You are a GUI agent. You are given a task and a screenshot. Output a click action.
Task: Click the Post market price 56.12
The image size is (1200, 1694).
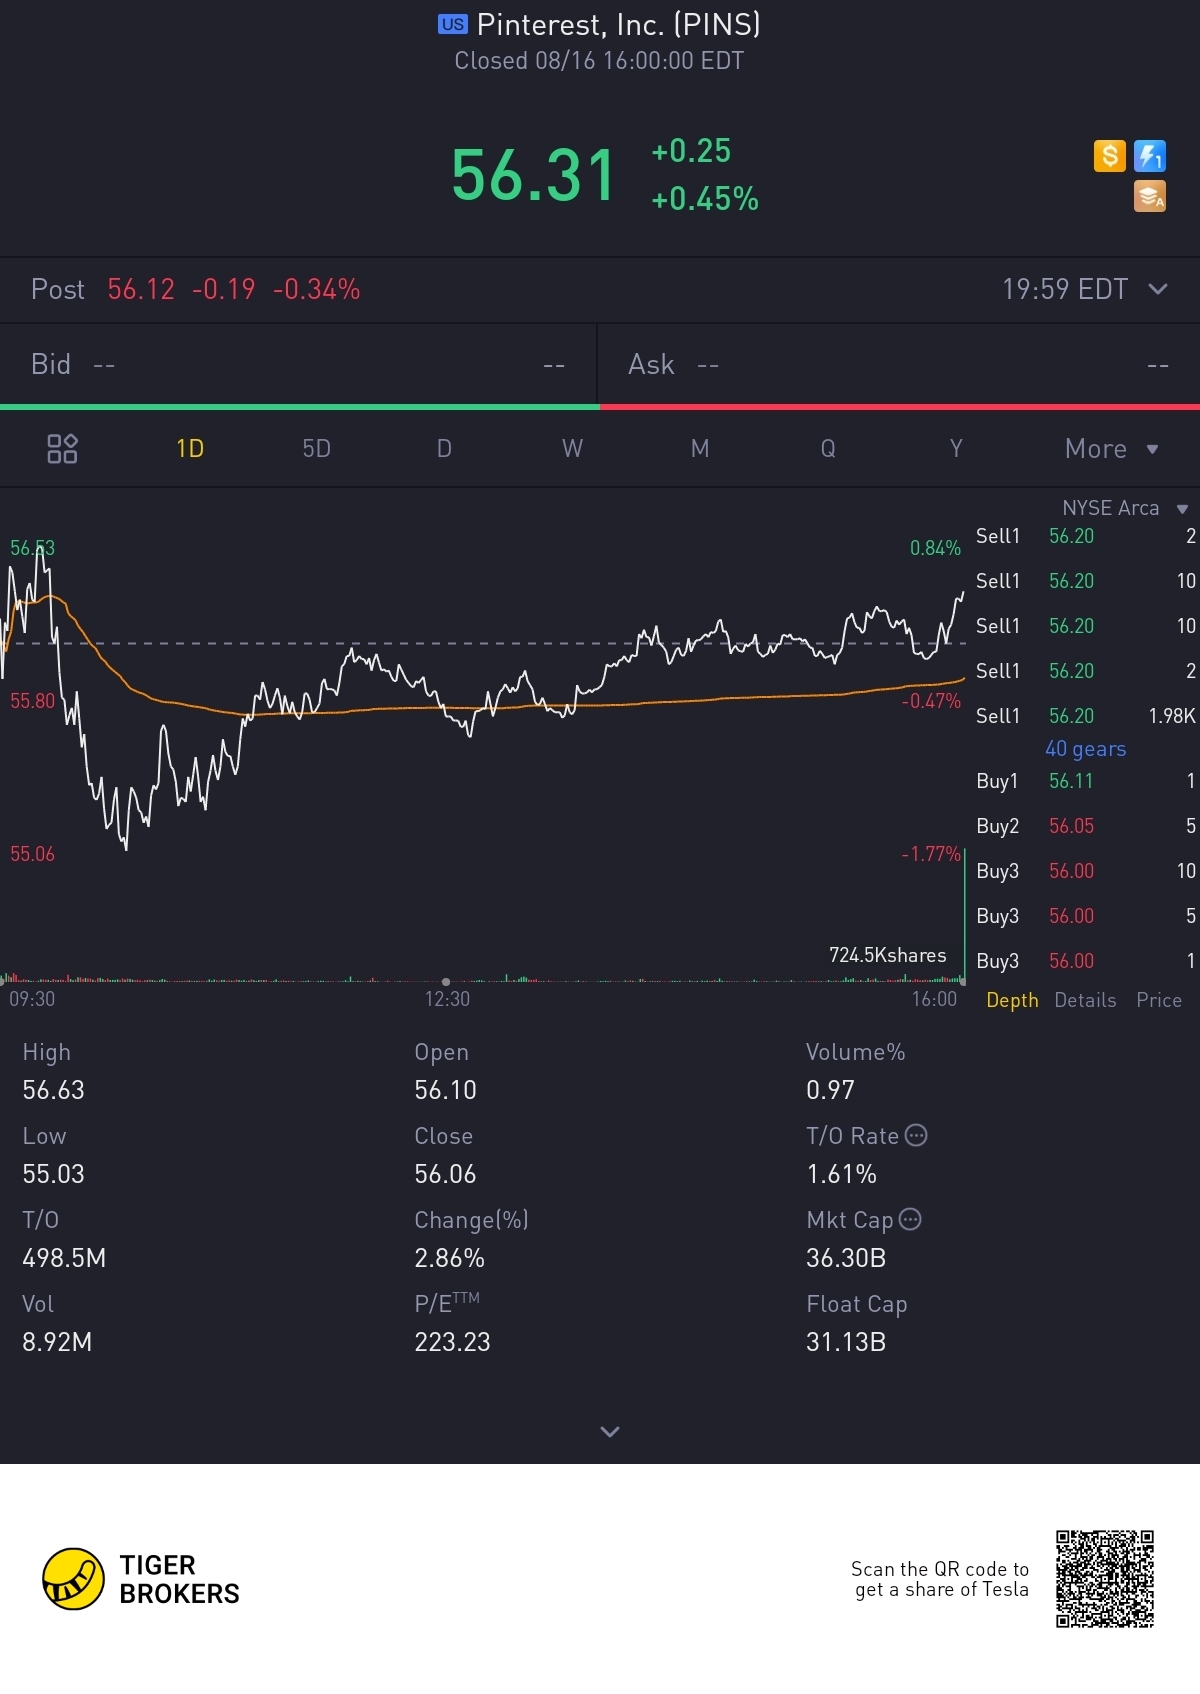141,289
